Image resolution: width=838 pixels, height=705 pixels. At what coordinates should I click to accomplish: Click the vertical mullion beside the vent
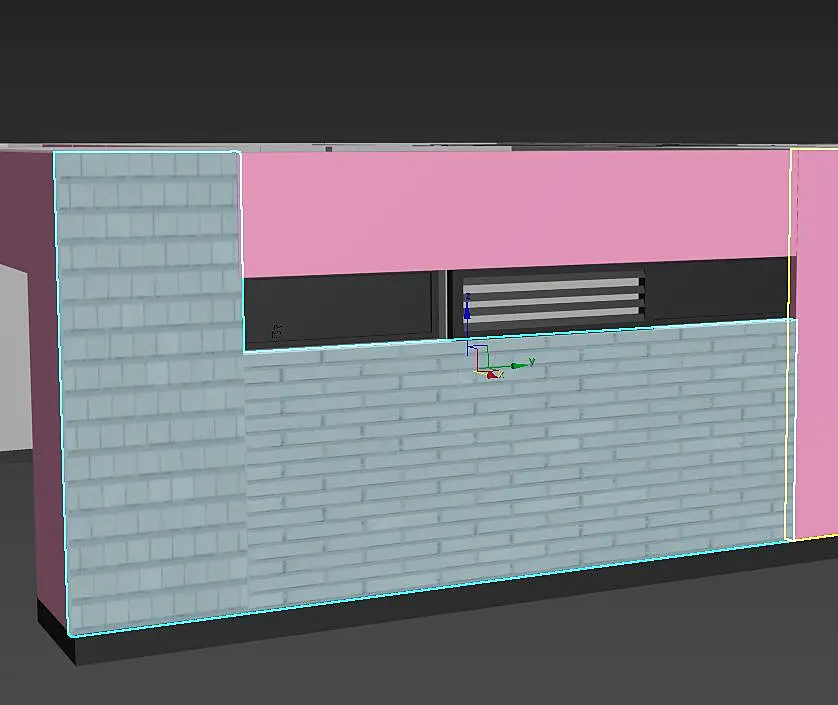pyautogui.click(x=441, y=304)
